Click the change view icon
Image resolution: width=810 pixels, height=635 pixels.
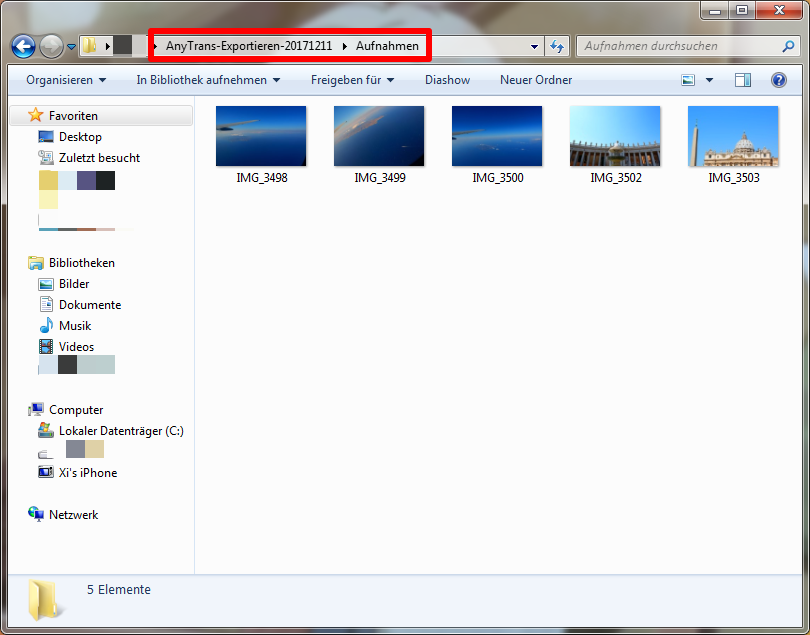click(688, 80)
